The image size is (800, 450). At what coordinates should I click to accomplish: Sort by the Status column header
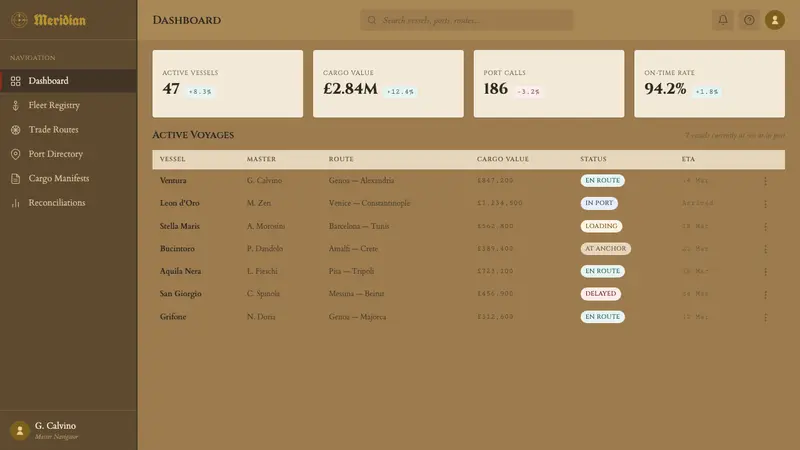[593, 159]
